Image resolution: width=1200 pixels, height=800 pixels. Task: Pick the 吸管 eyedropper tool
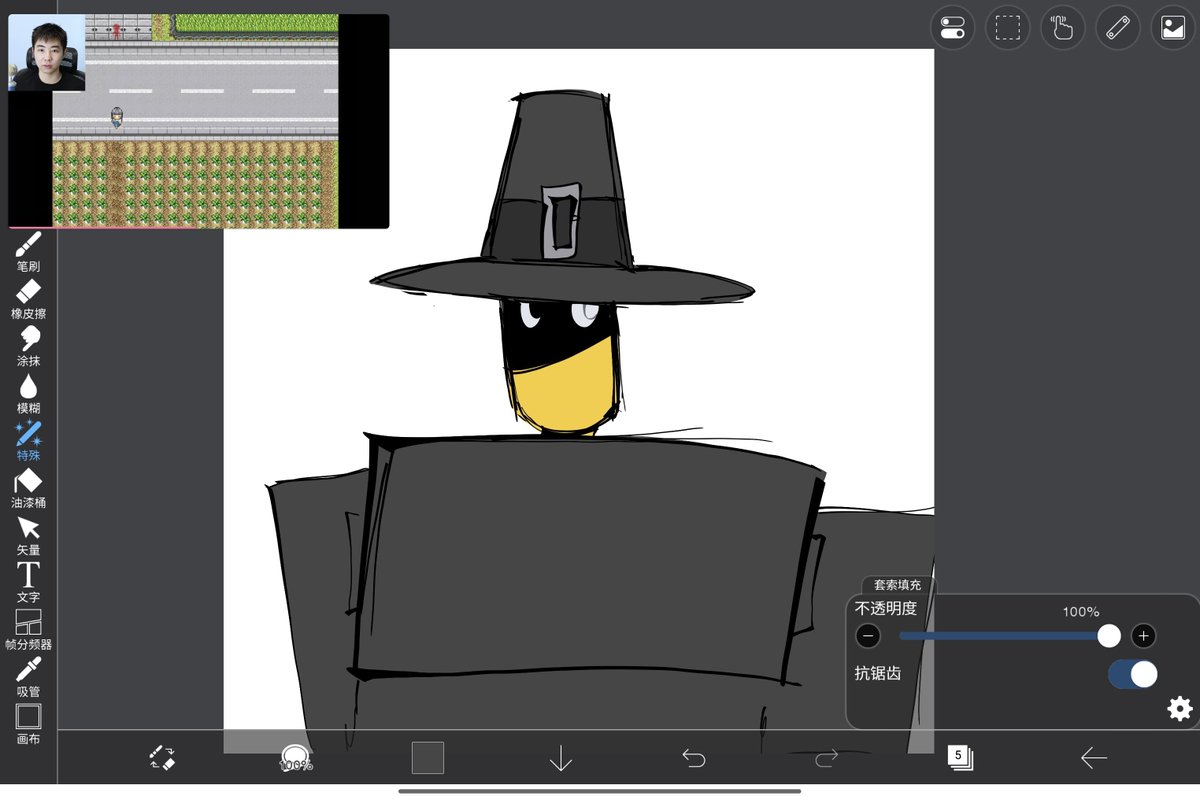click(28, 677)
